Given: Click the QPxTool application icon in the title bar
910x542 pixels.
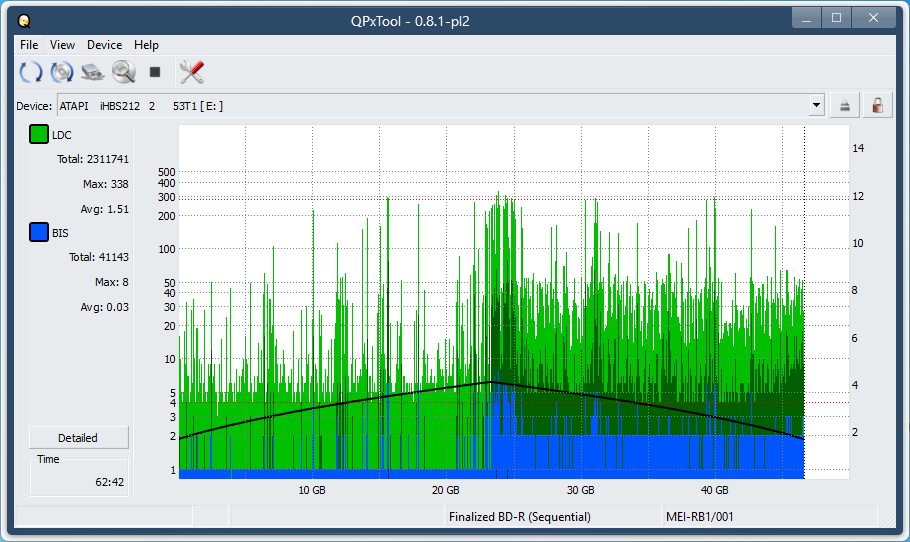Looking at the screenshot, I should point(24,21).
